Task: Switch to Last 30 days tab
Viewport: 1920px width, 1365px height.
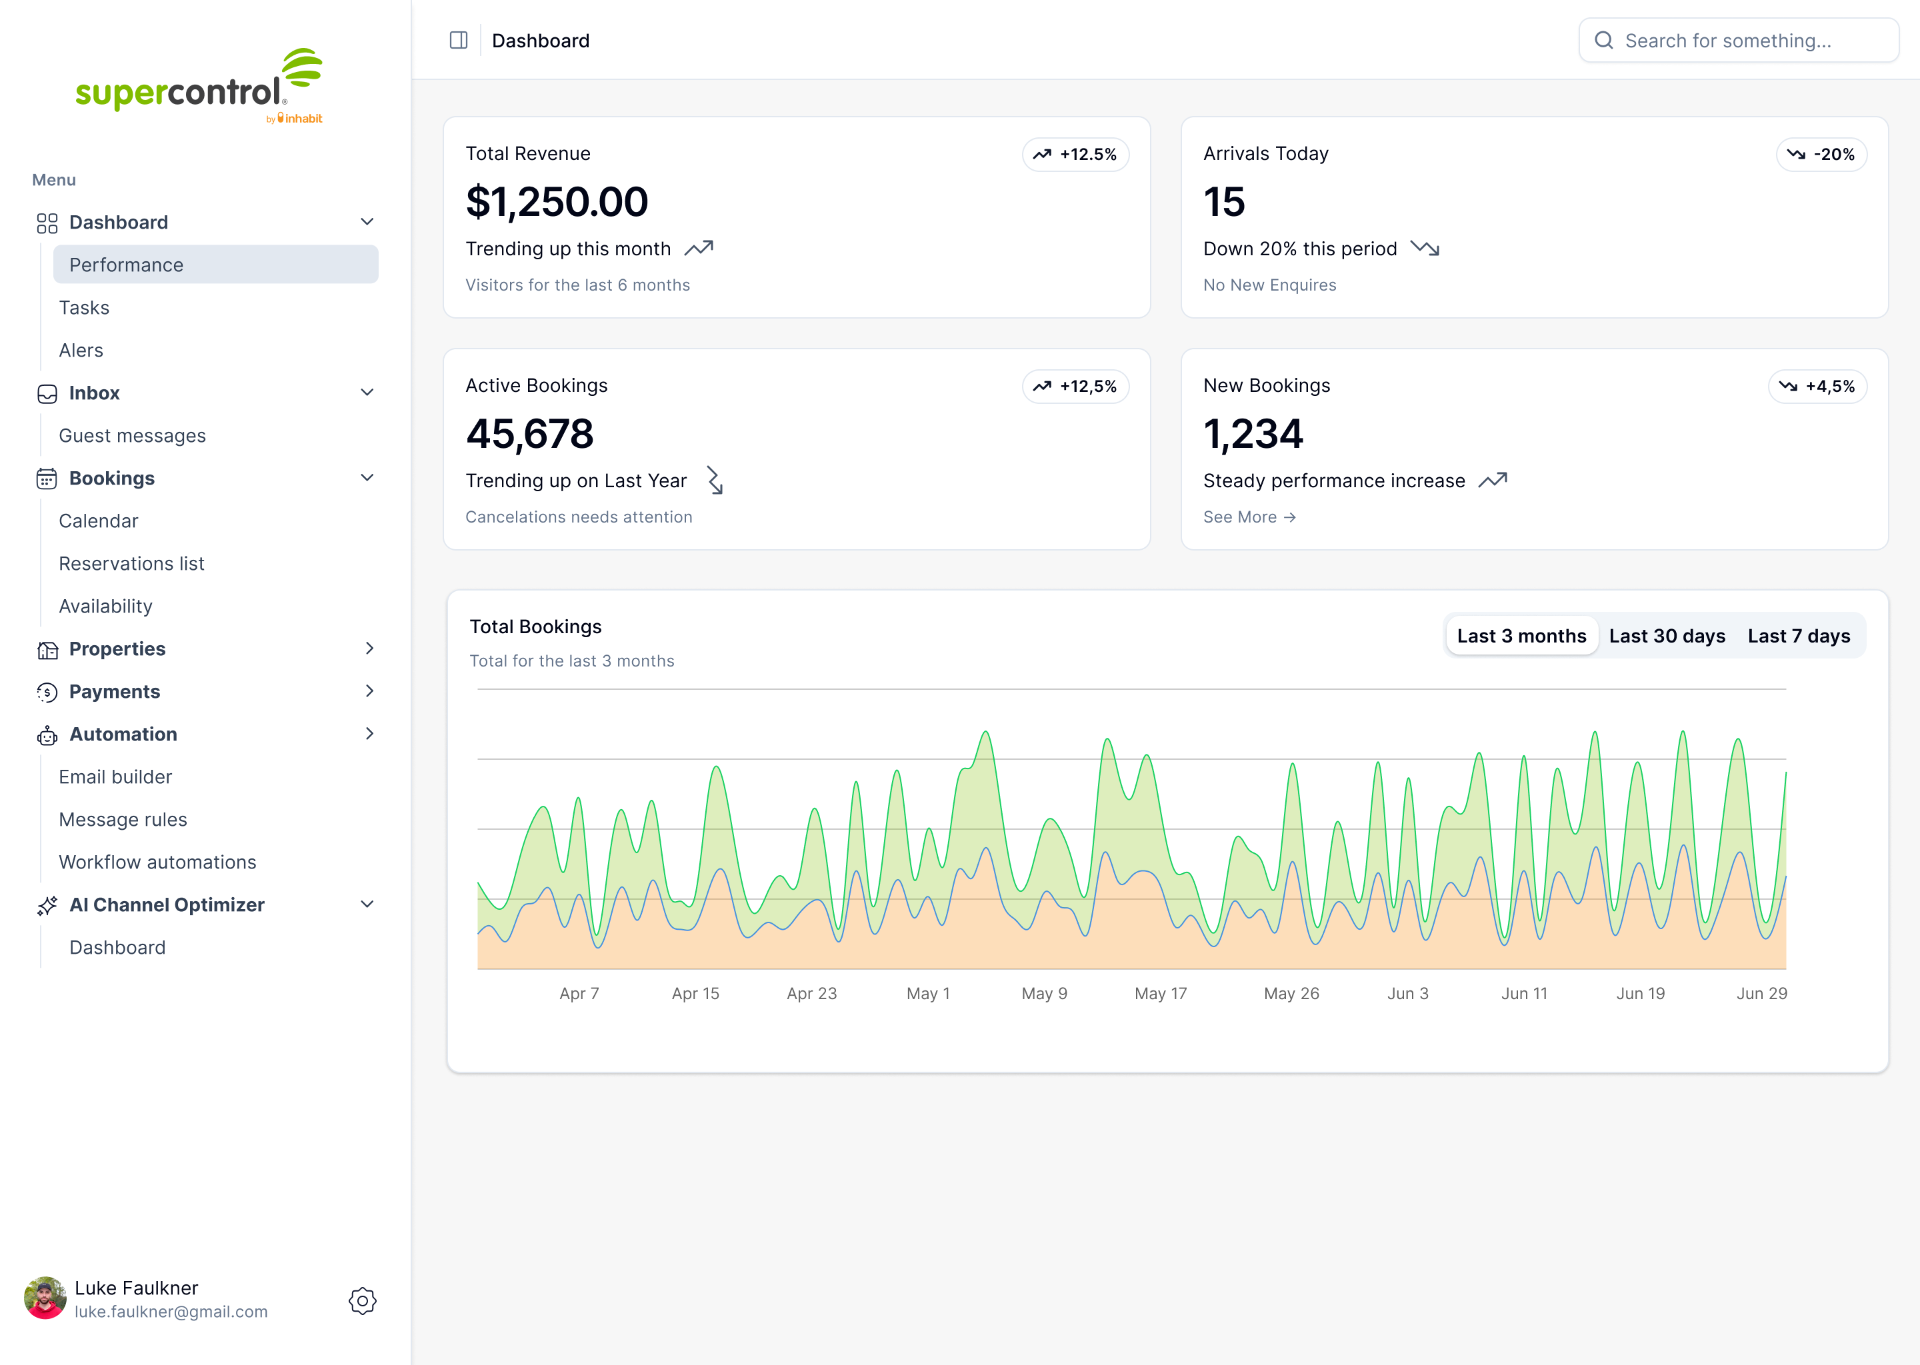Action: (x=1667, y=636)
